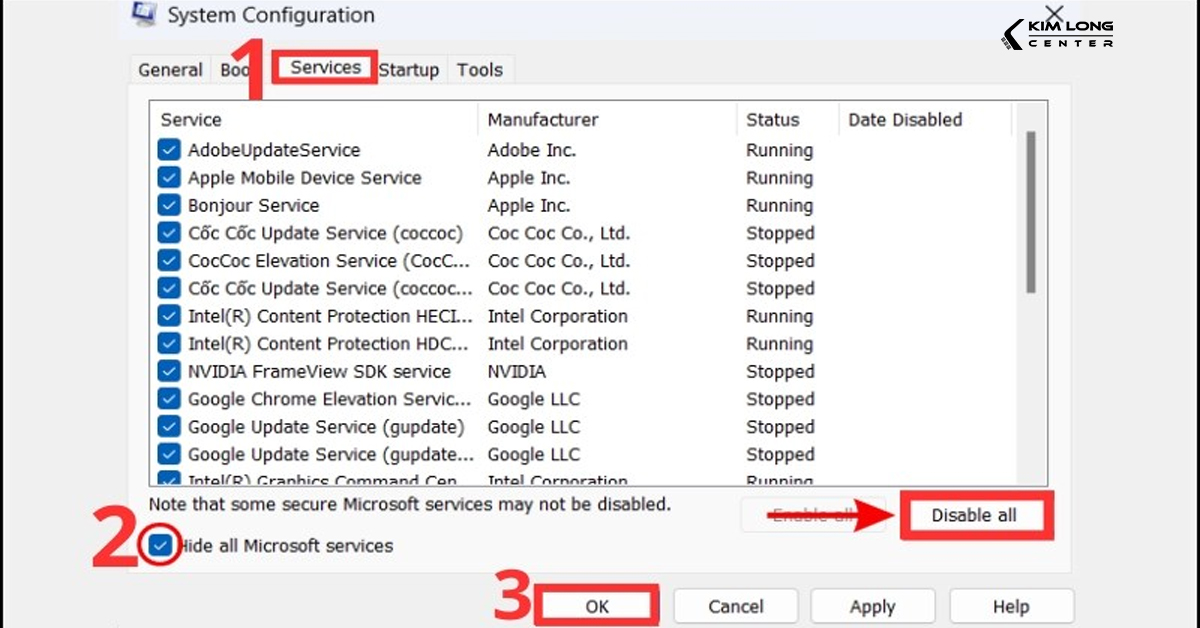Confirm with the OK button
1200x628 pixels.
tap(597, 606)
